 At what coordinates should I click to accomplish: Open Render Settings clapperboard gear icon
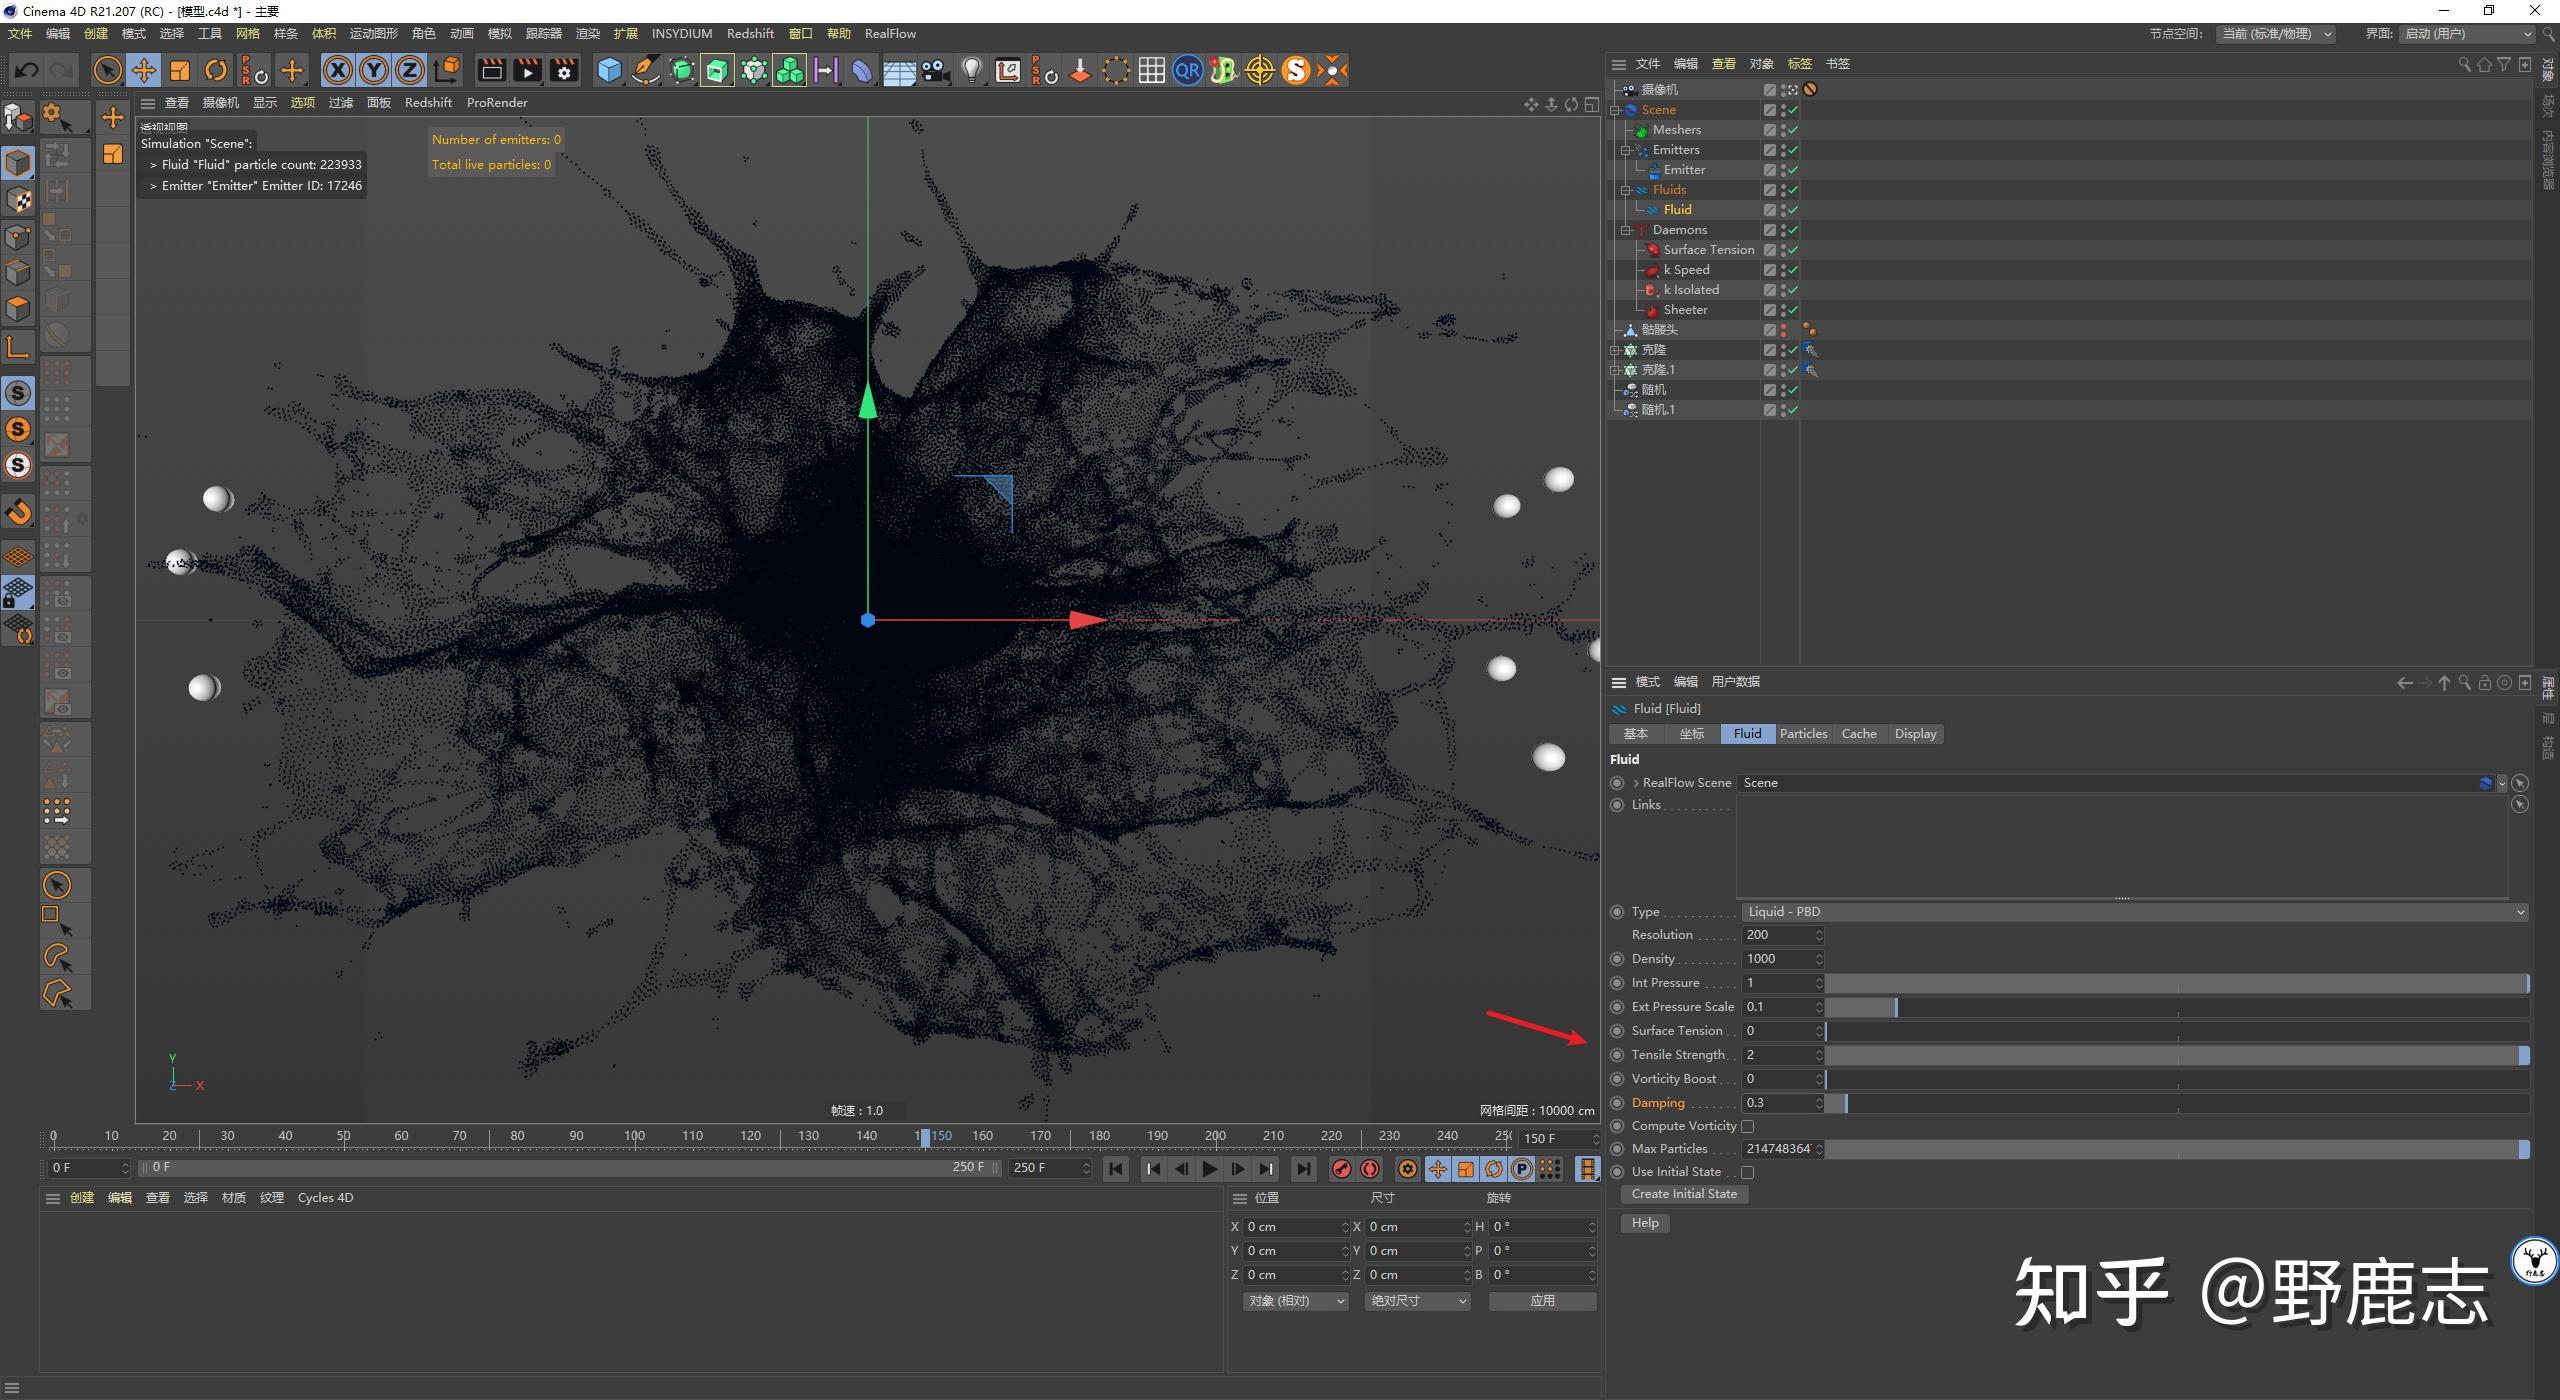pos(565,71)
